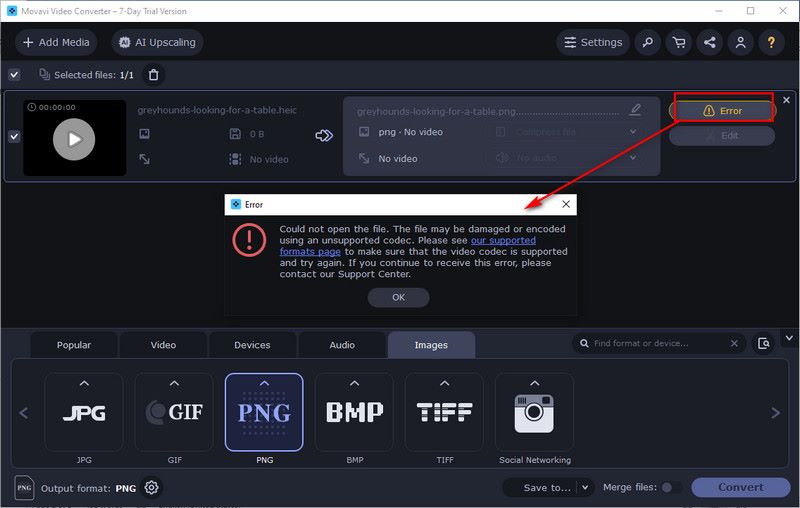The image size is (800, 508).
Task: Click the source resolution arrows icon
Action: (x=144, y=159)
